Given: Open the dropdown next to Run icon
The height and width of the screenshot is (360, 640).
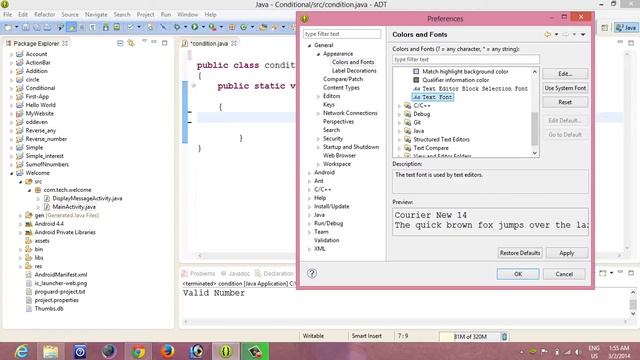Looking at the screenshot, I should click(203, 27).
